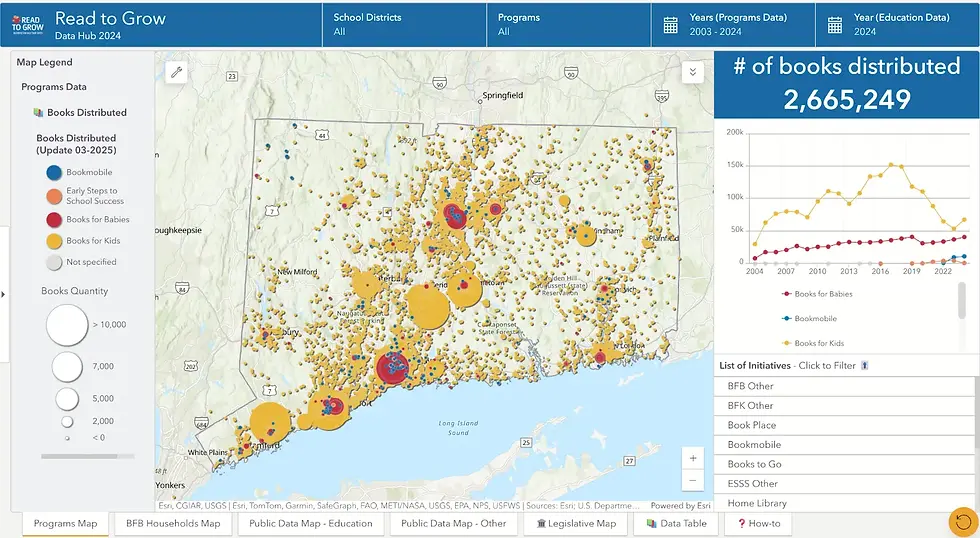Image resolution: width=980 pixels, height=538 pixels.
Task: Click the '> 10,000' quantity legend circle
Action: tap(67, 325)
